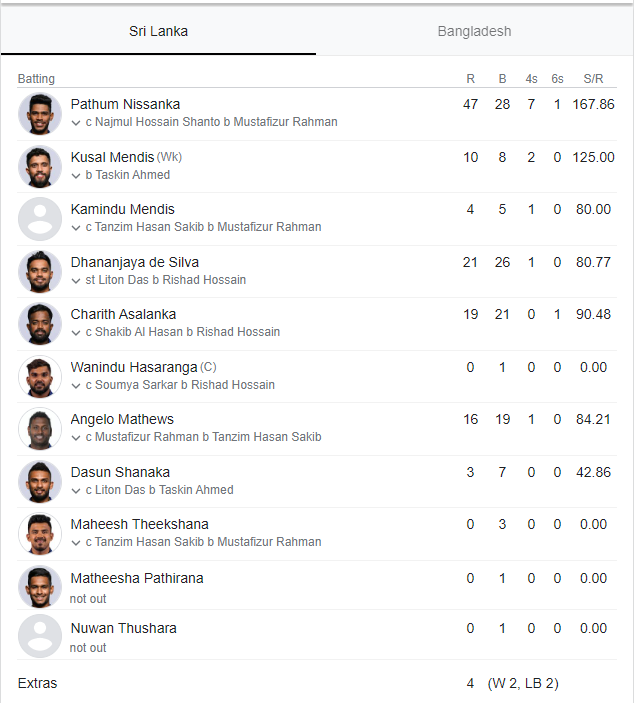Click Maheesh Theekshana's player photo
Screen dimensions: 634x703
click(x=40, y=534)
